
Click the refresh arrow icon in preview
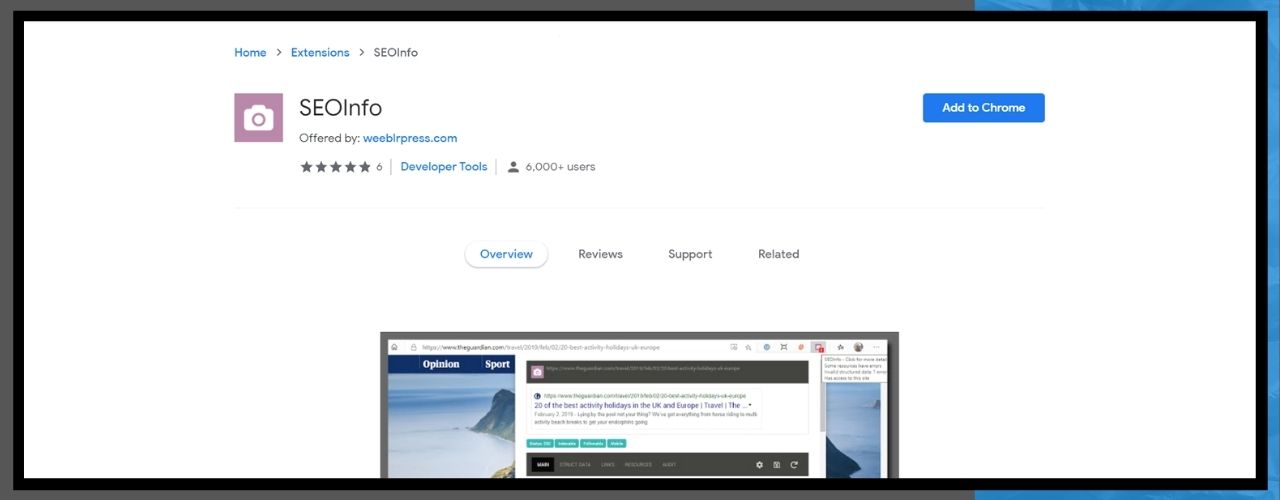(794, 465)
